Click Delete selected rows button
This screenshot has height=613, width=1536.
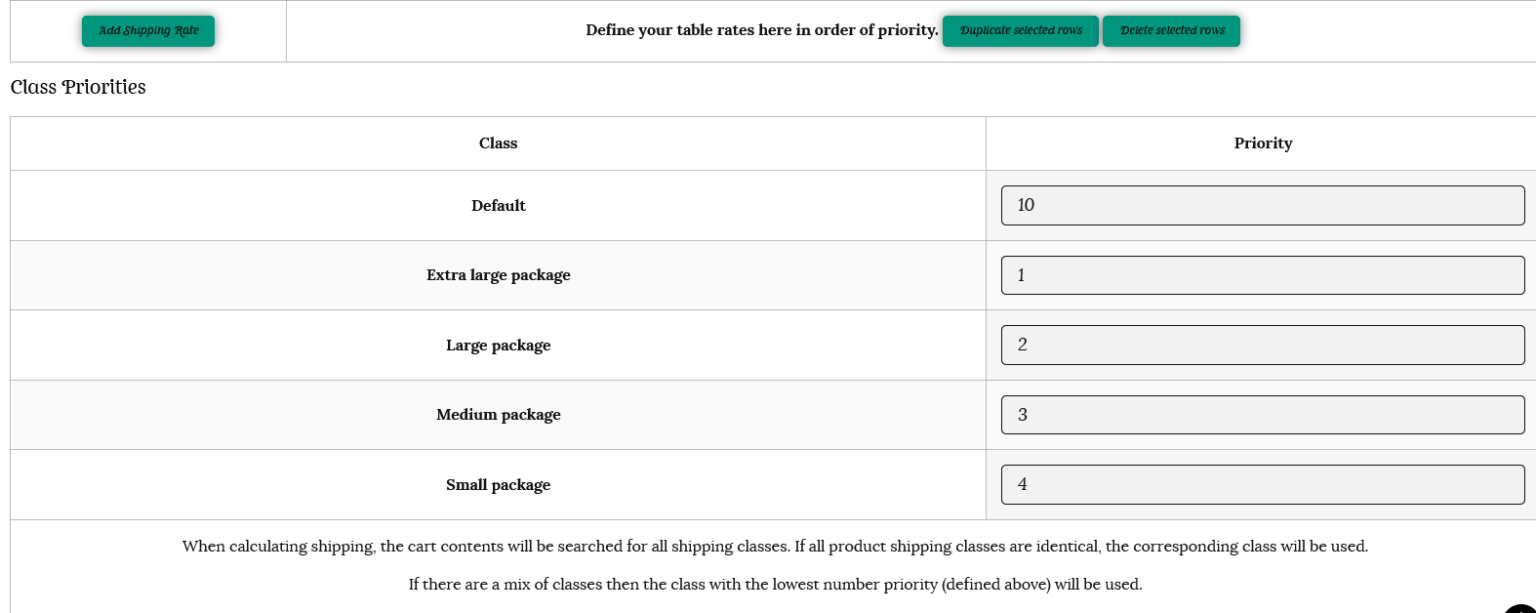(1171, 31)
